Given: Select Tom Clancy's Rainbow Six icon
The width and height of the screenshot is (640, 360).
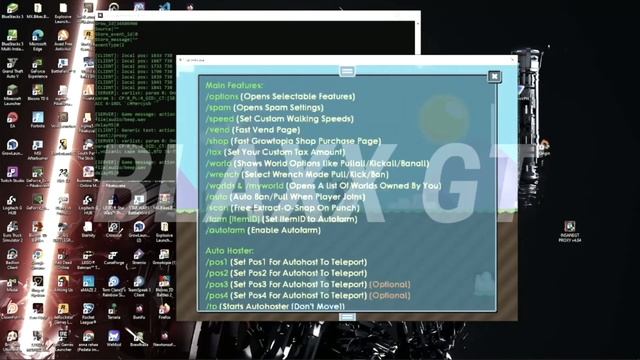Looking at the screenshot, I should tap(113, 286).
